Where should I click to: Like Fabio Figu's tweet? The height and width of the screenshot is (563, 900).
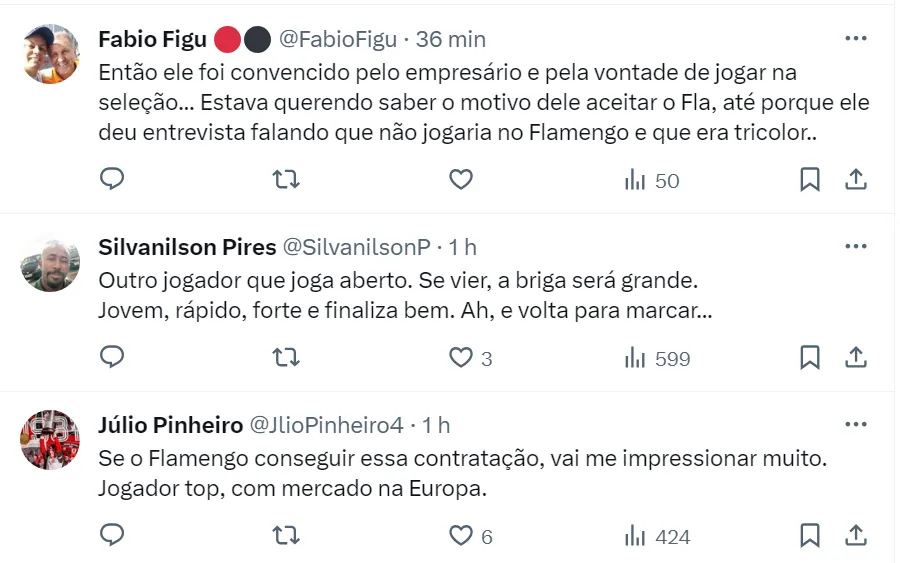pos(460,180)
